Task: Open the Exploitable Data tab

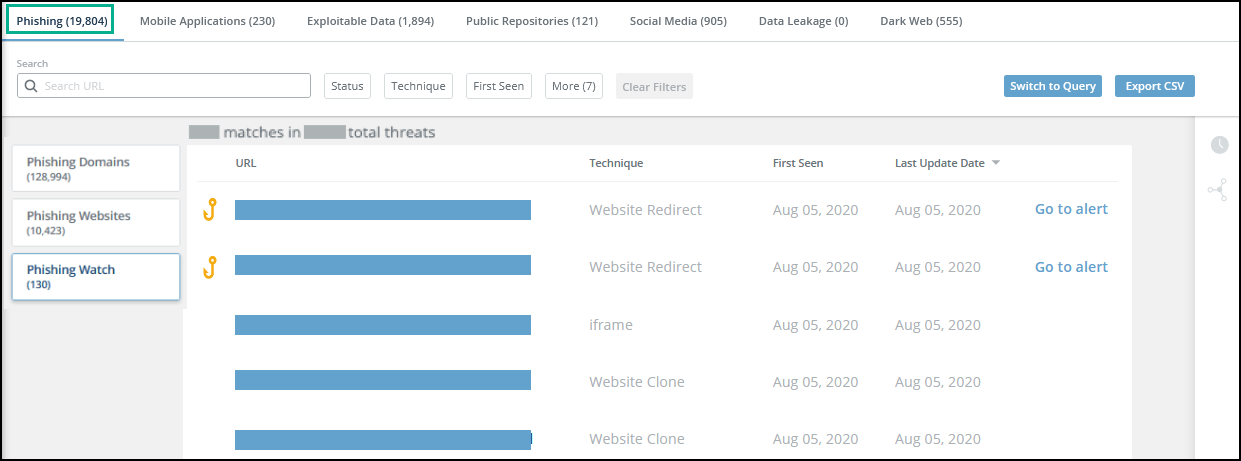Action: pyautogui.click(x=370, y=21)
